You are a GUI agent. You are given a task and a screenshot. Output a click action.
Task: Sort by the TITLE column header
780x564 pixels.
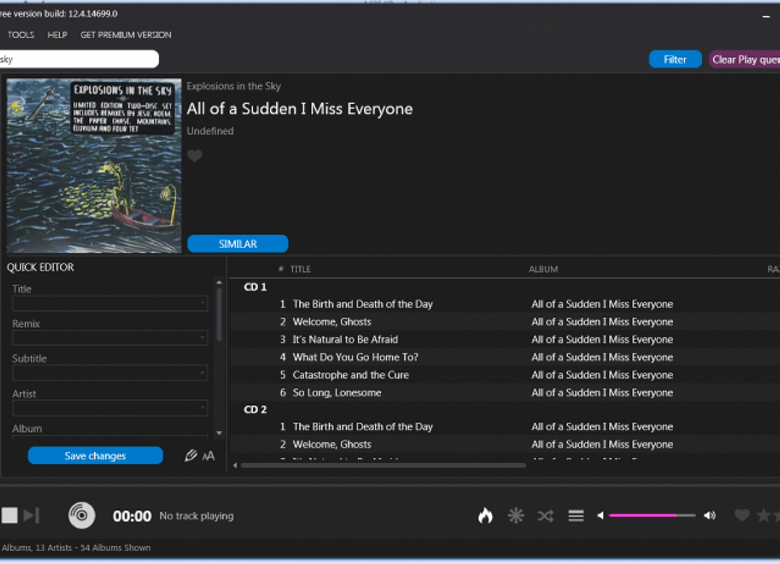point(300,269)
